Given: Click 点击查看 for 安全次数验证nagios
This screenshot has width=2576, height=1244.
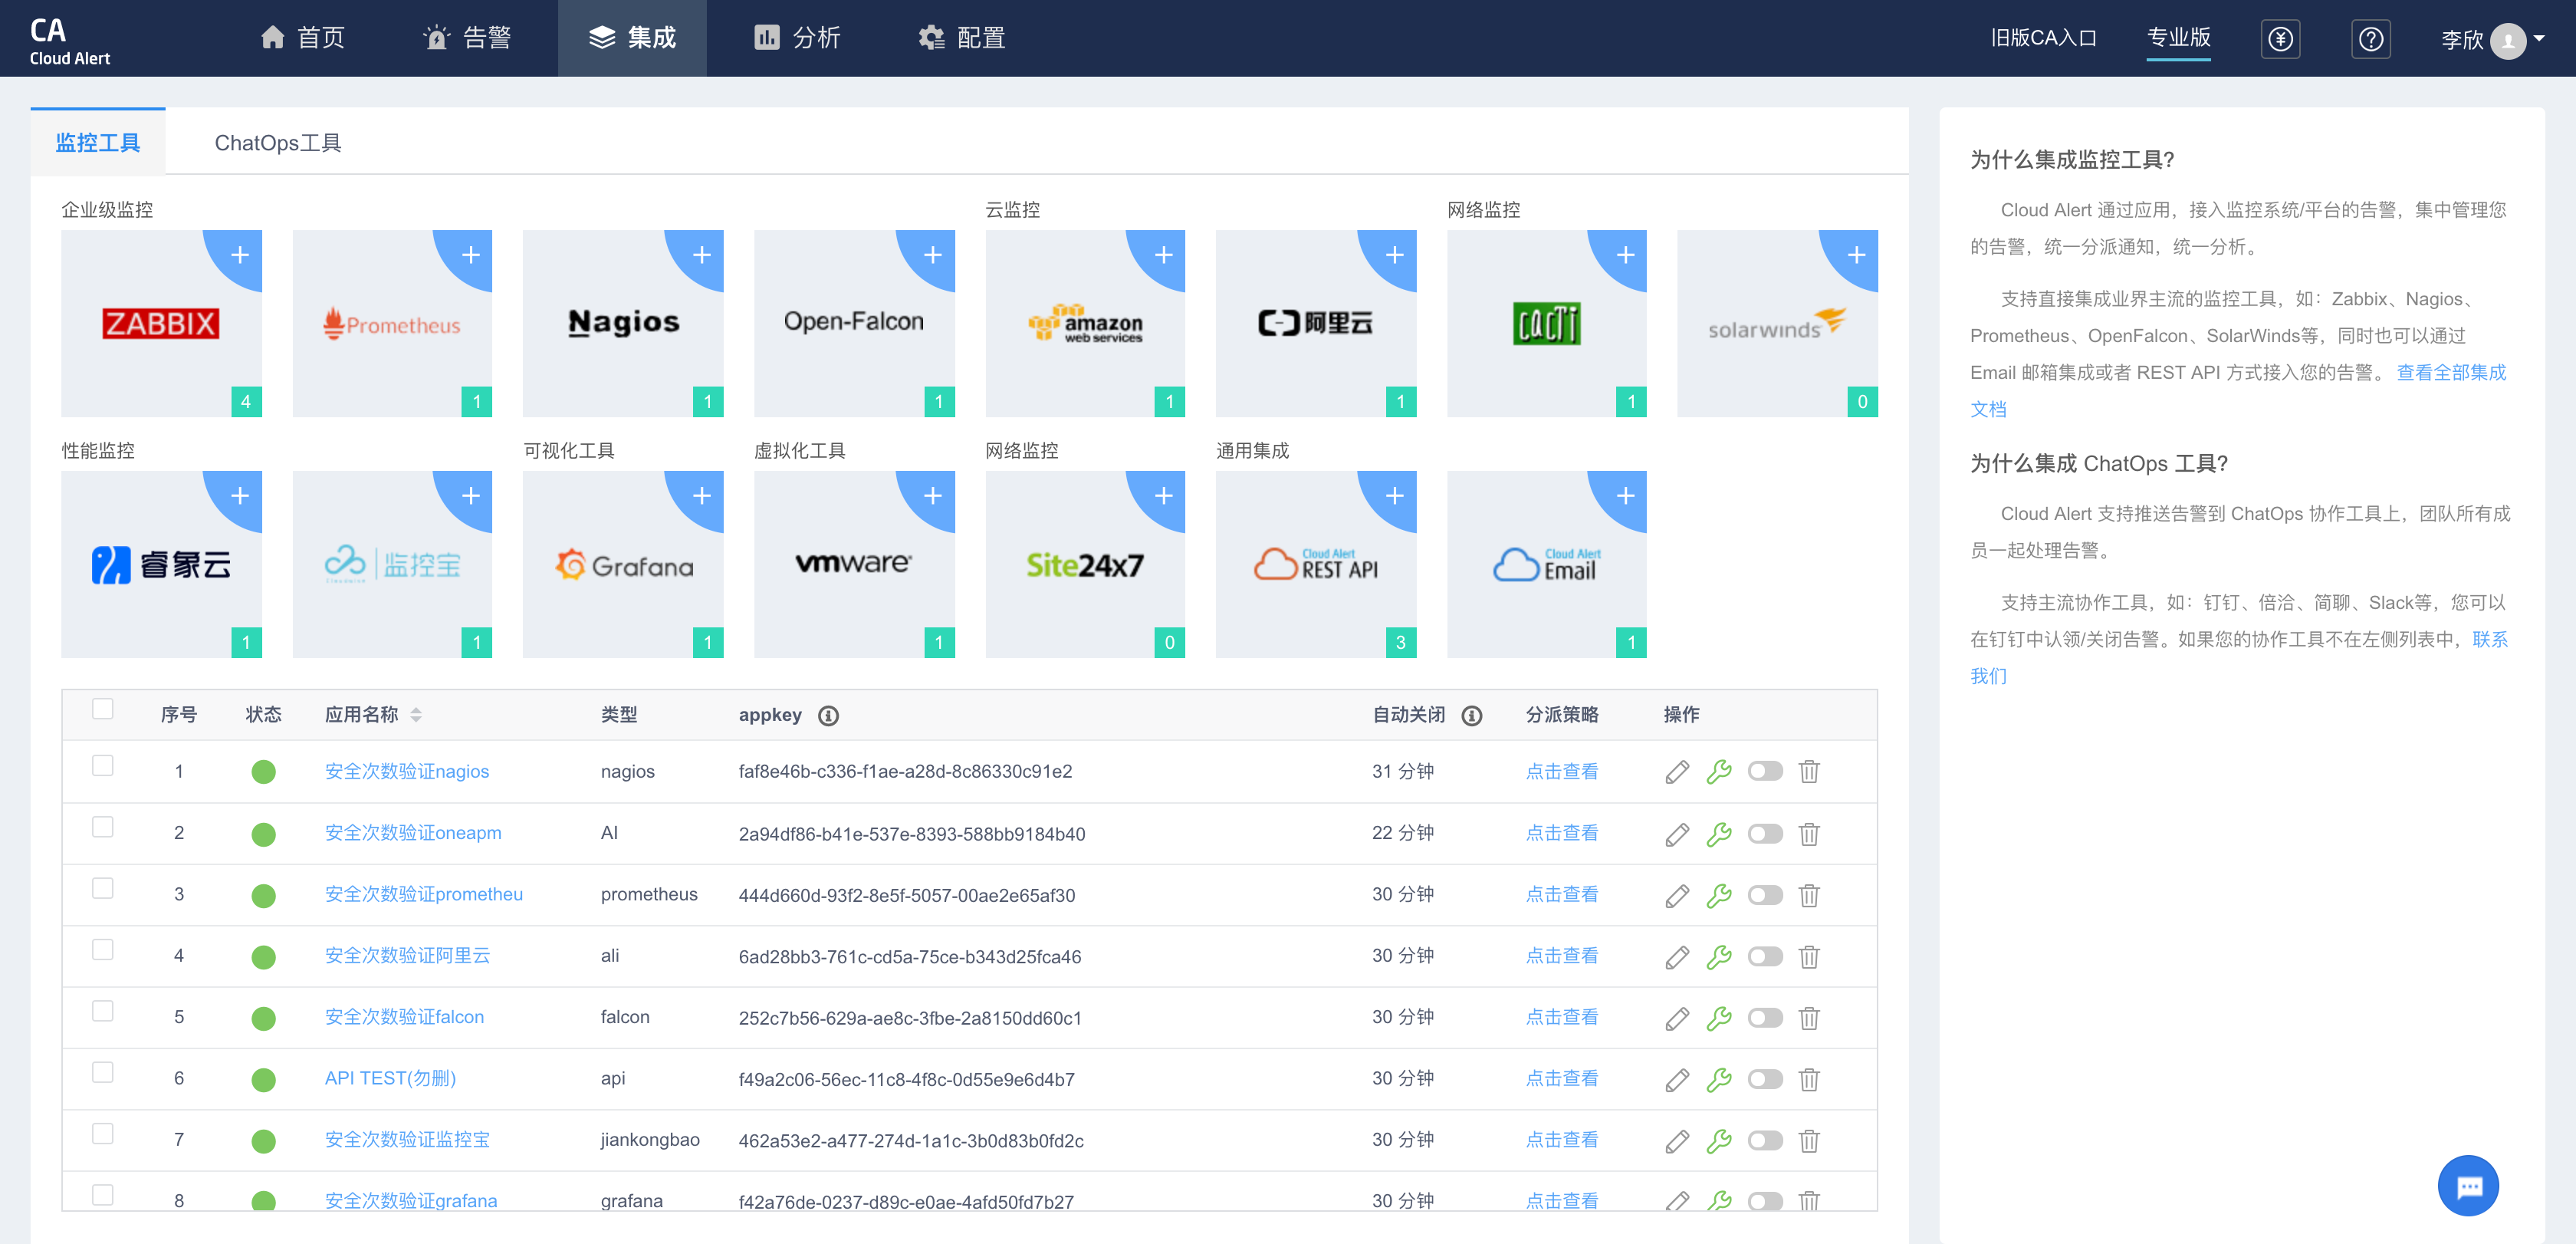Looking at the screenshot, I should tap(1561, 771).
